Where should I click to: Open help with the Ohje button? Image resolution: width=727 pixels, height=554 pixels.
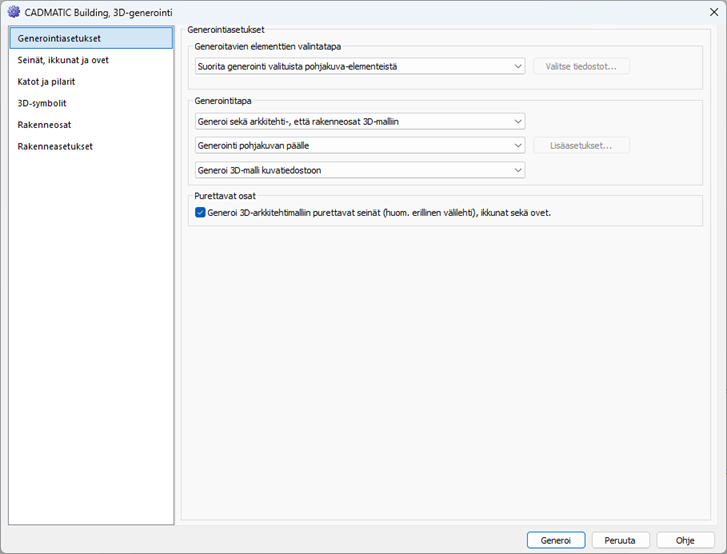pyautogui.click(x=685, y=540)
